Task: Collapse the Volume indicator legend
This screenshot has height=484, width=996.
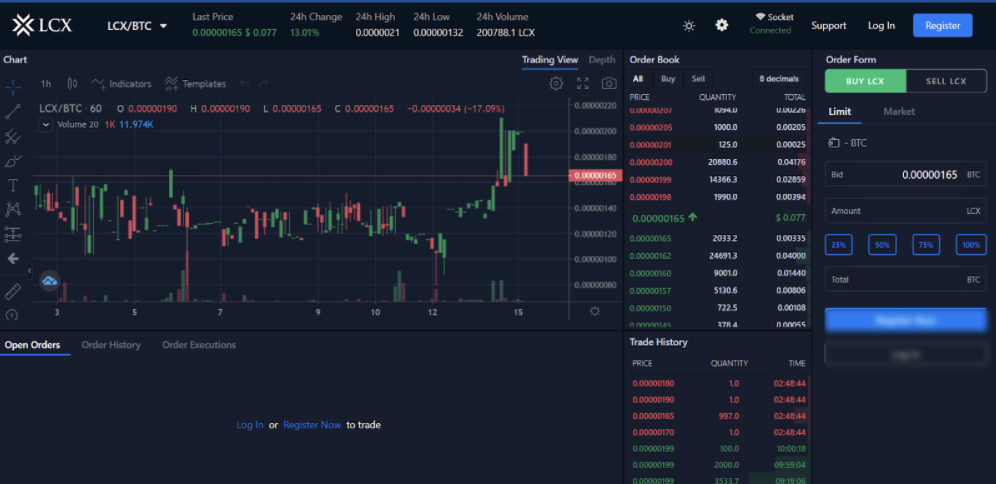Action: tap(45, 124)
